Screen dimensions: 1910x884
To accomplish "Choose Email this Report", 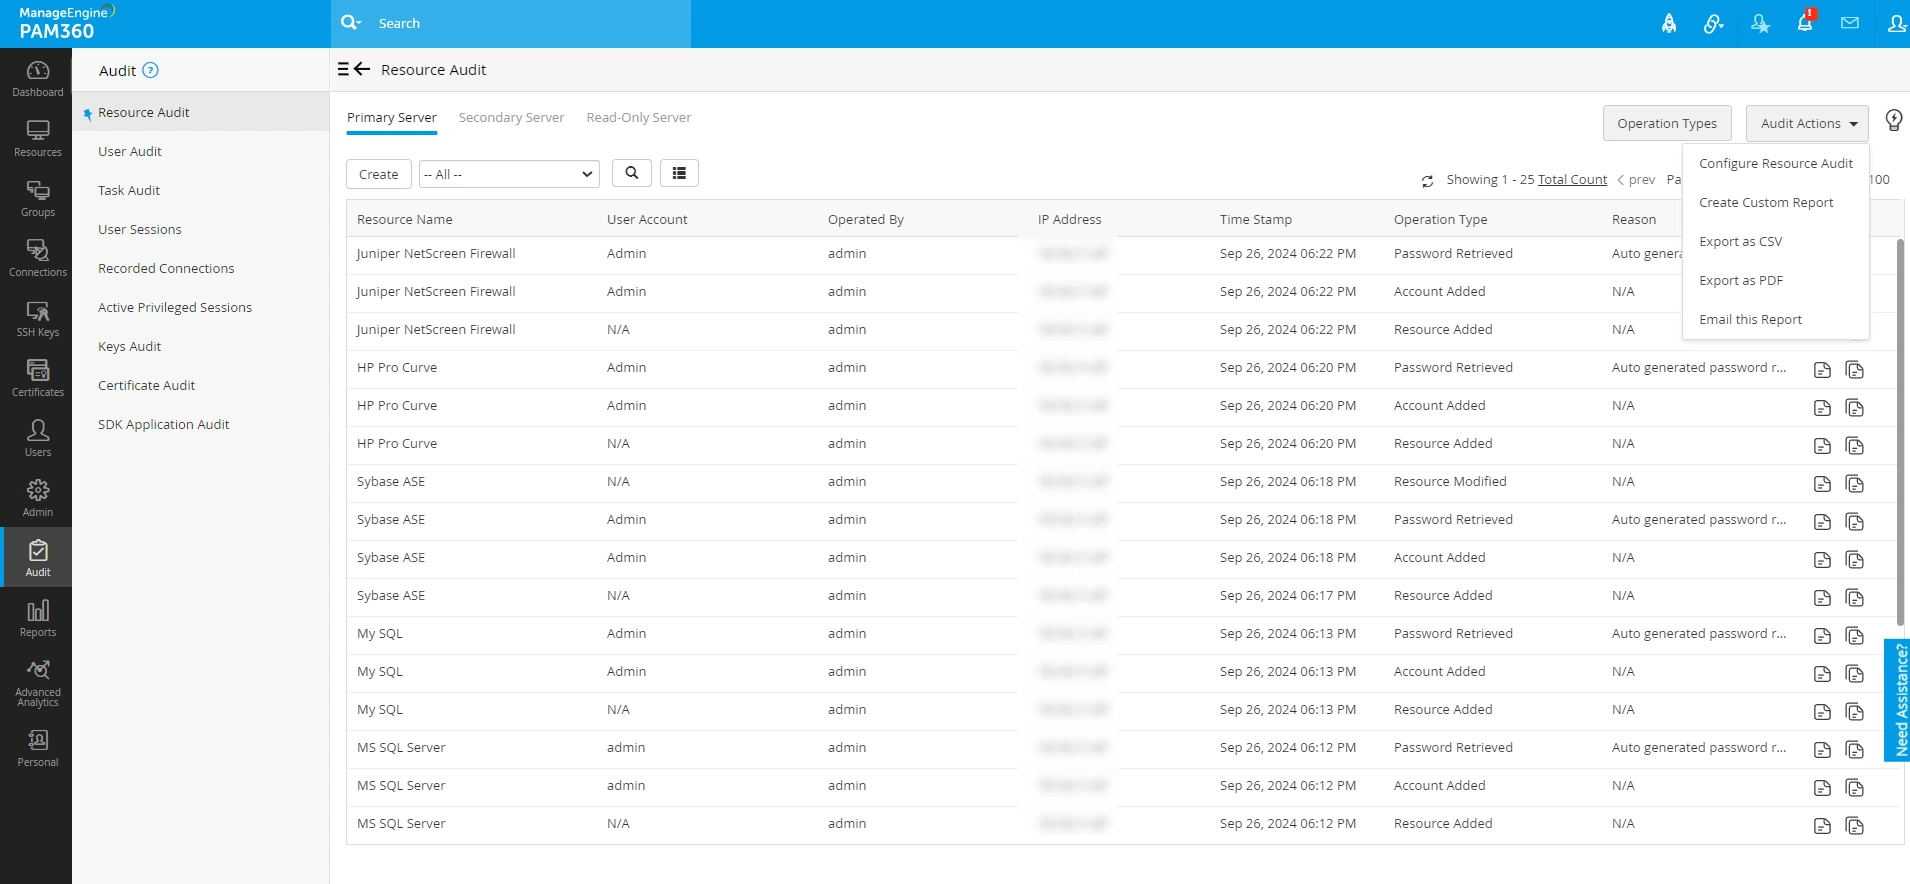I will 1776,319.
